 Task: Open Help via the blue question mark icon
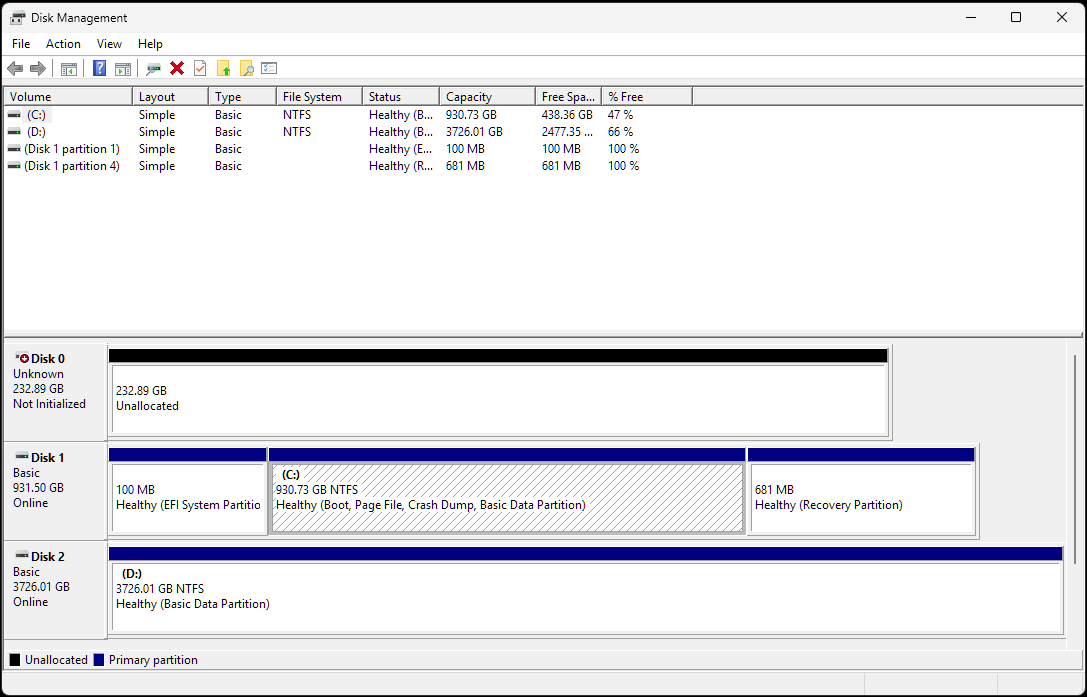click(100, 68)
